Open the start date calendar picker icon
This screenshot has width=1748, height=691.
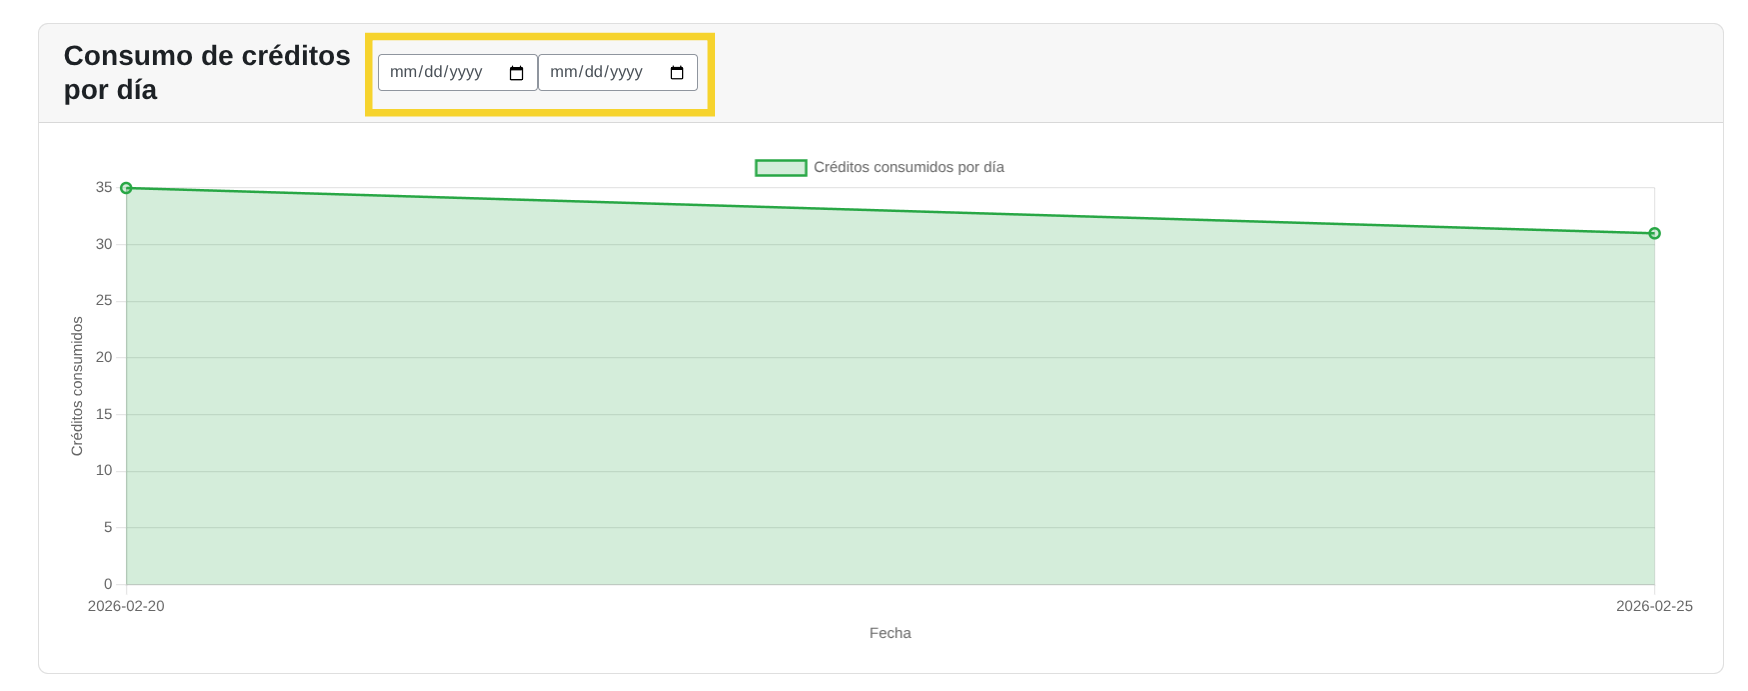point(516,73)
